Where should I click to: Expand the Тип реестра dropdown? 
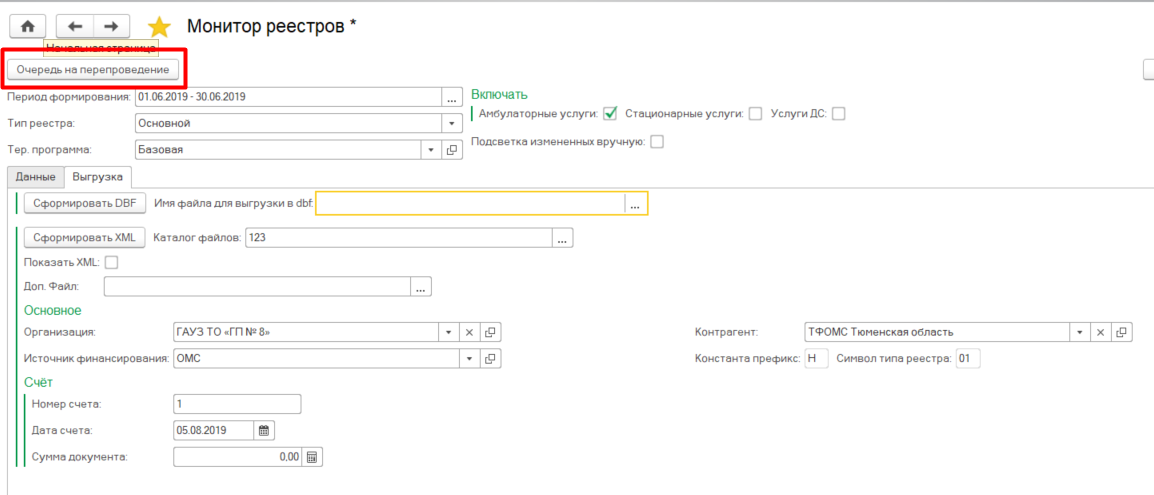451,124
